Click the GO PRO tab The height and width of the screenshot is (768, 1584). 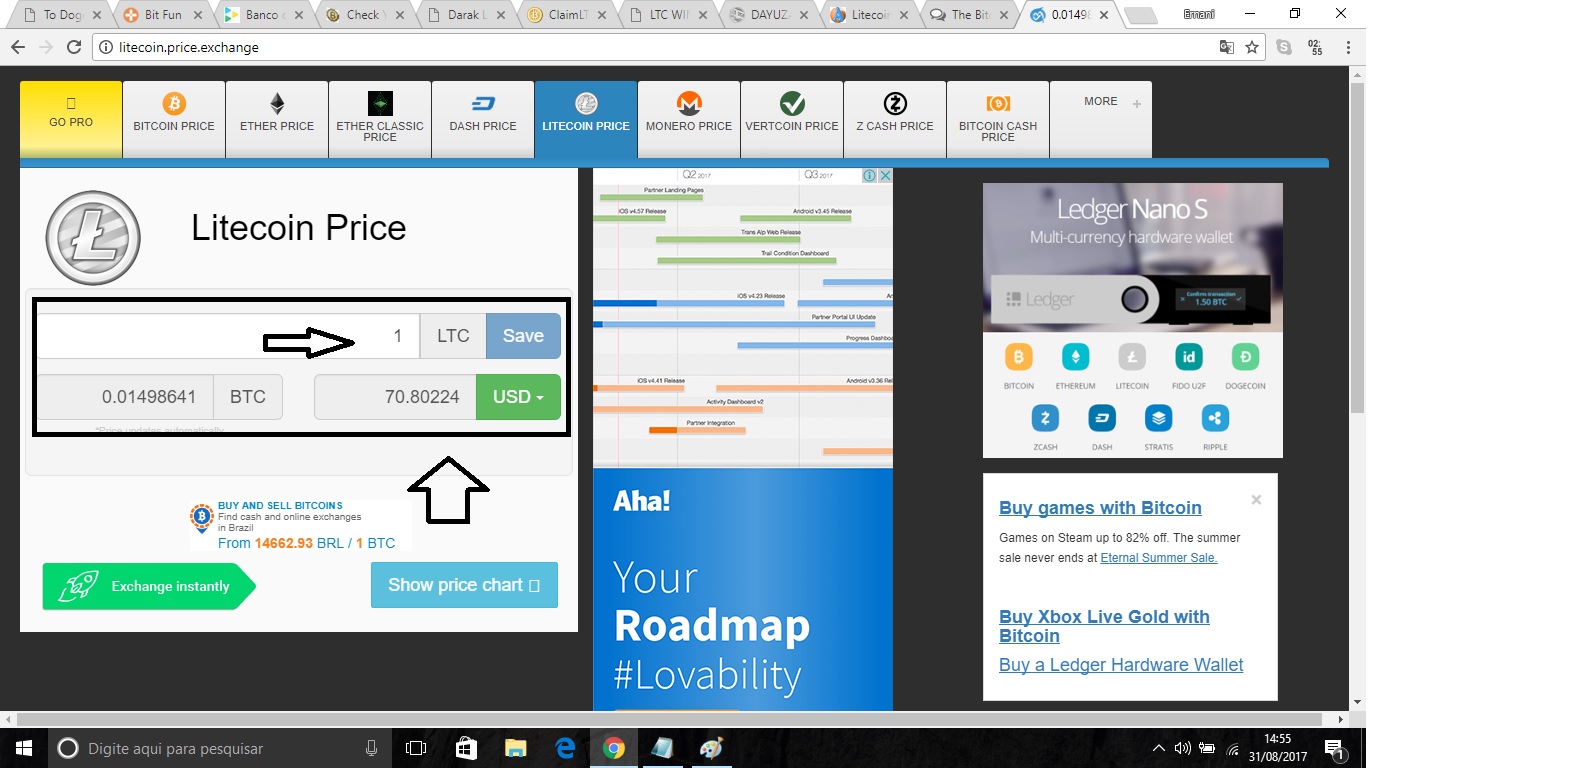[x=71, y=119]
